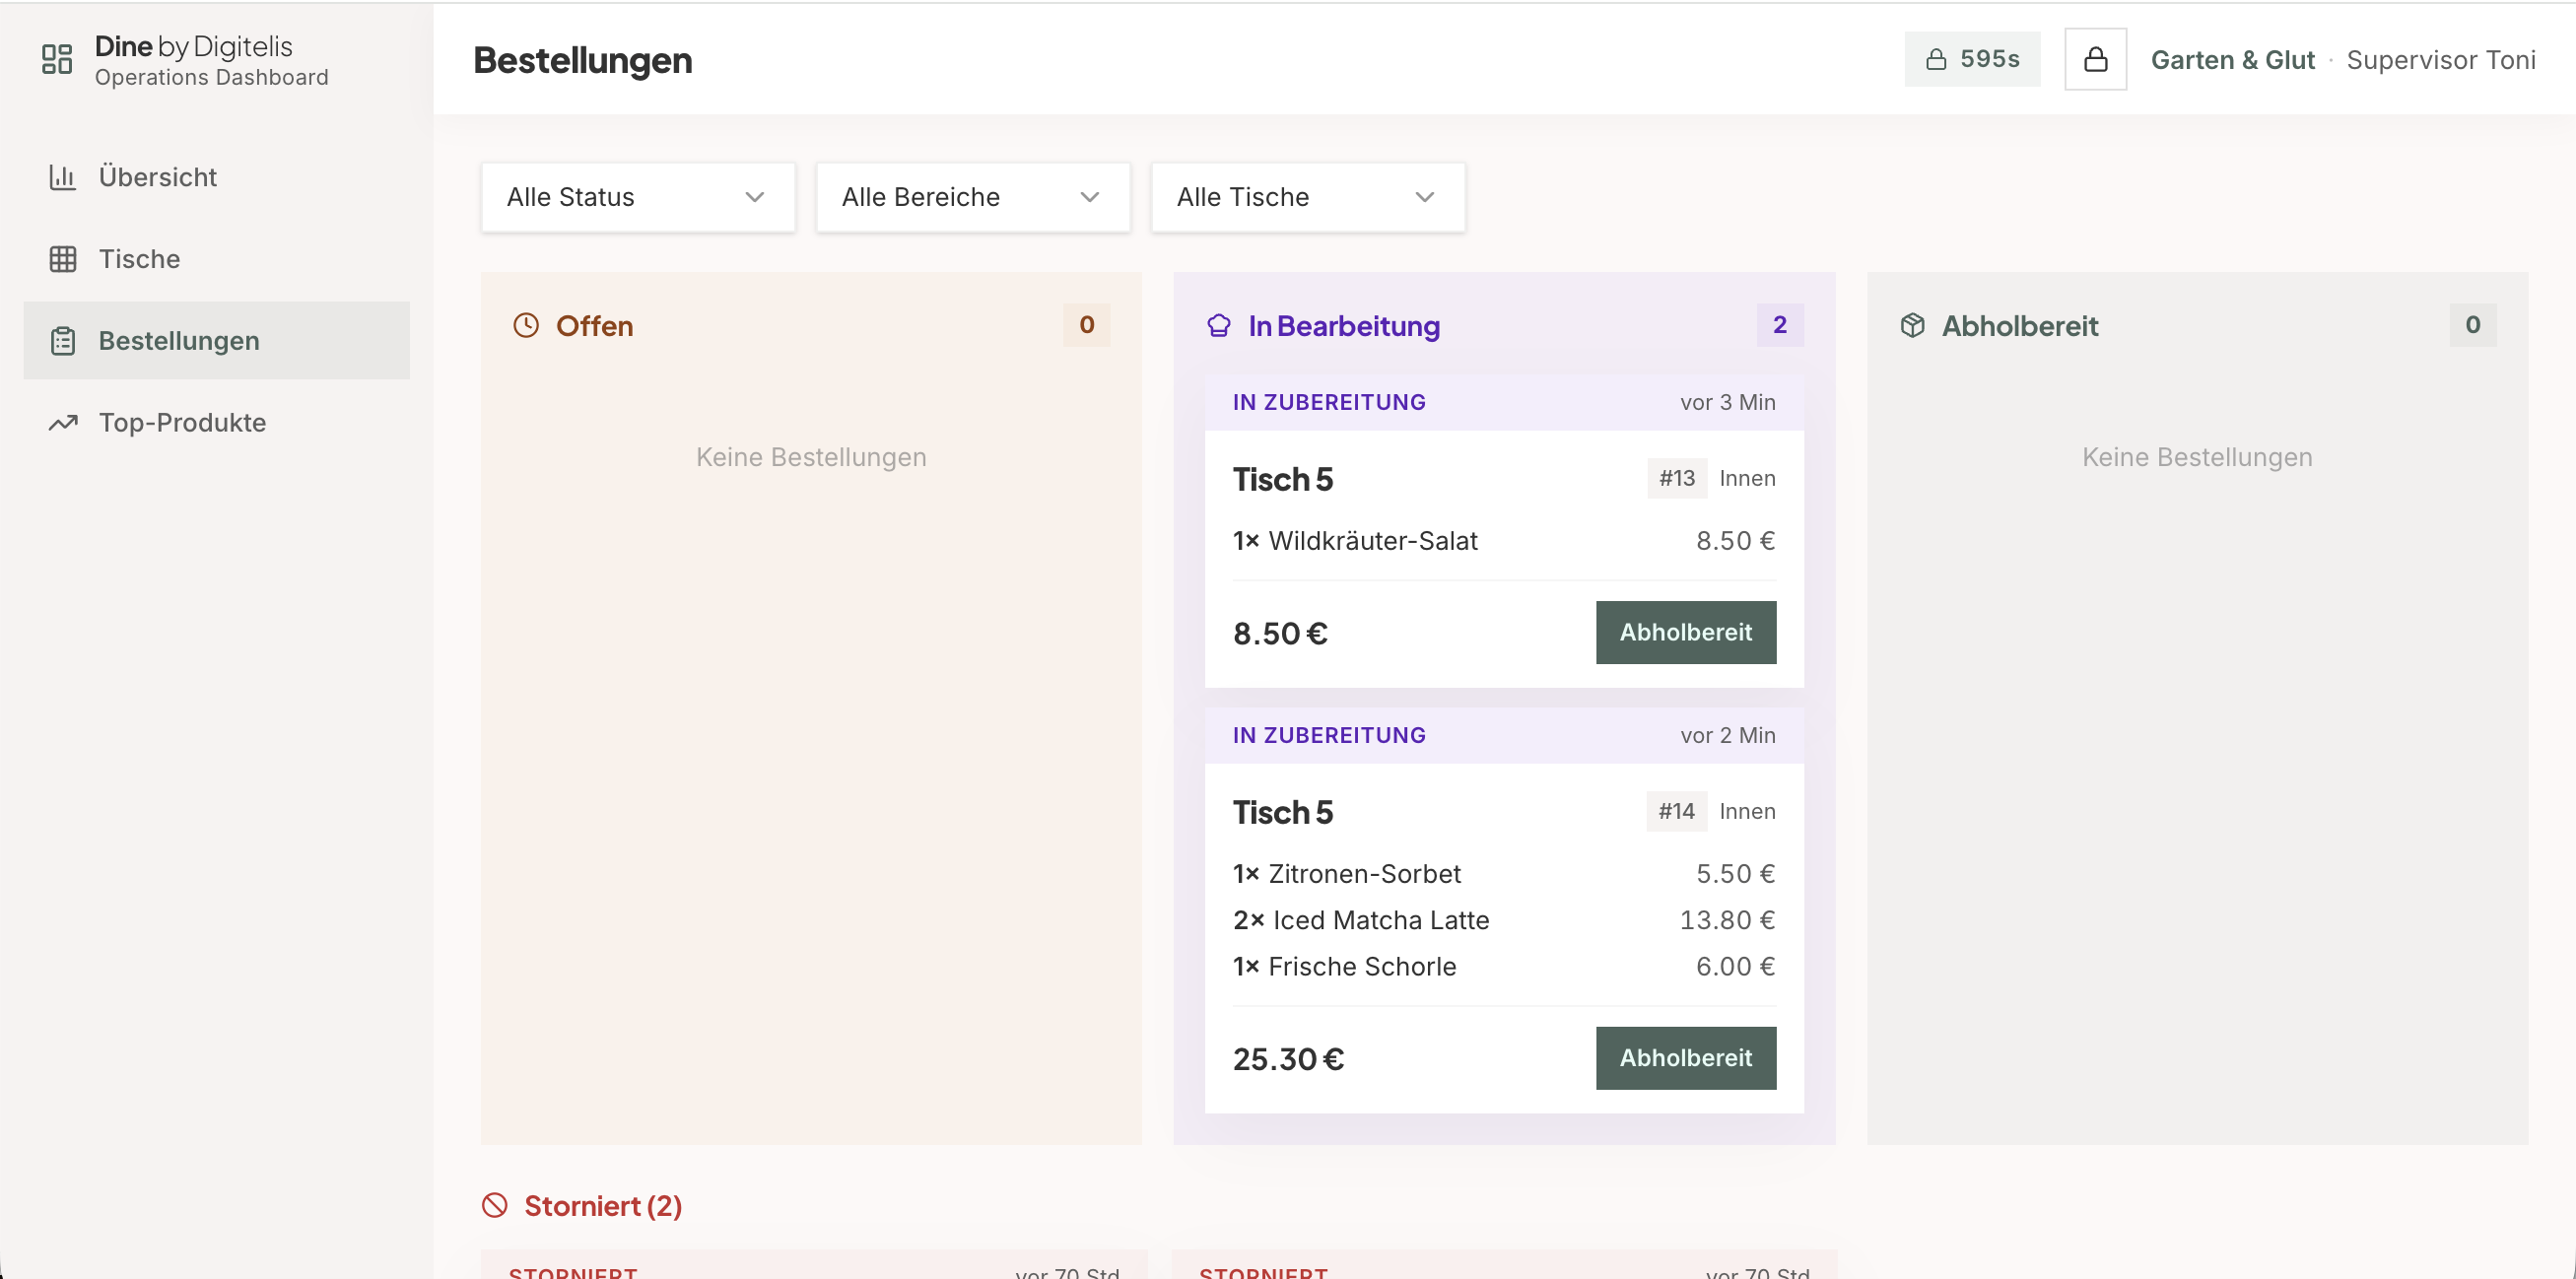Click the Zitronen-Sorbet item line
2576x1279 pixels.
point(1504,874)
